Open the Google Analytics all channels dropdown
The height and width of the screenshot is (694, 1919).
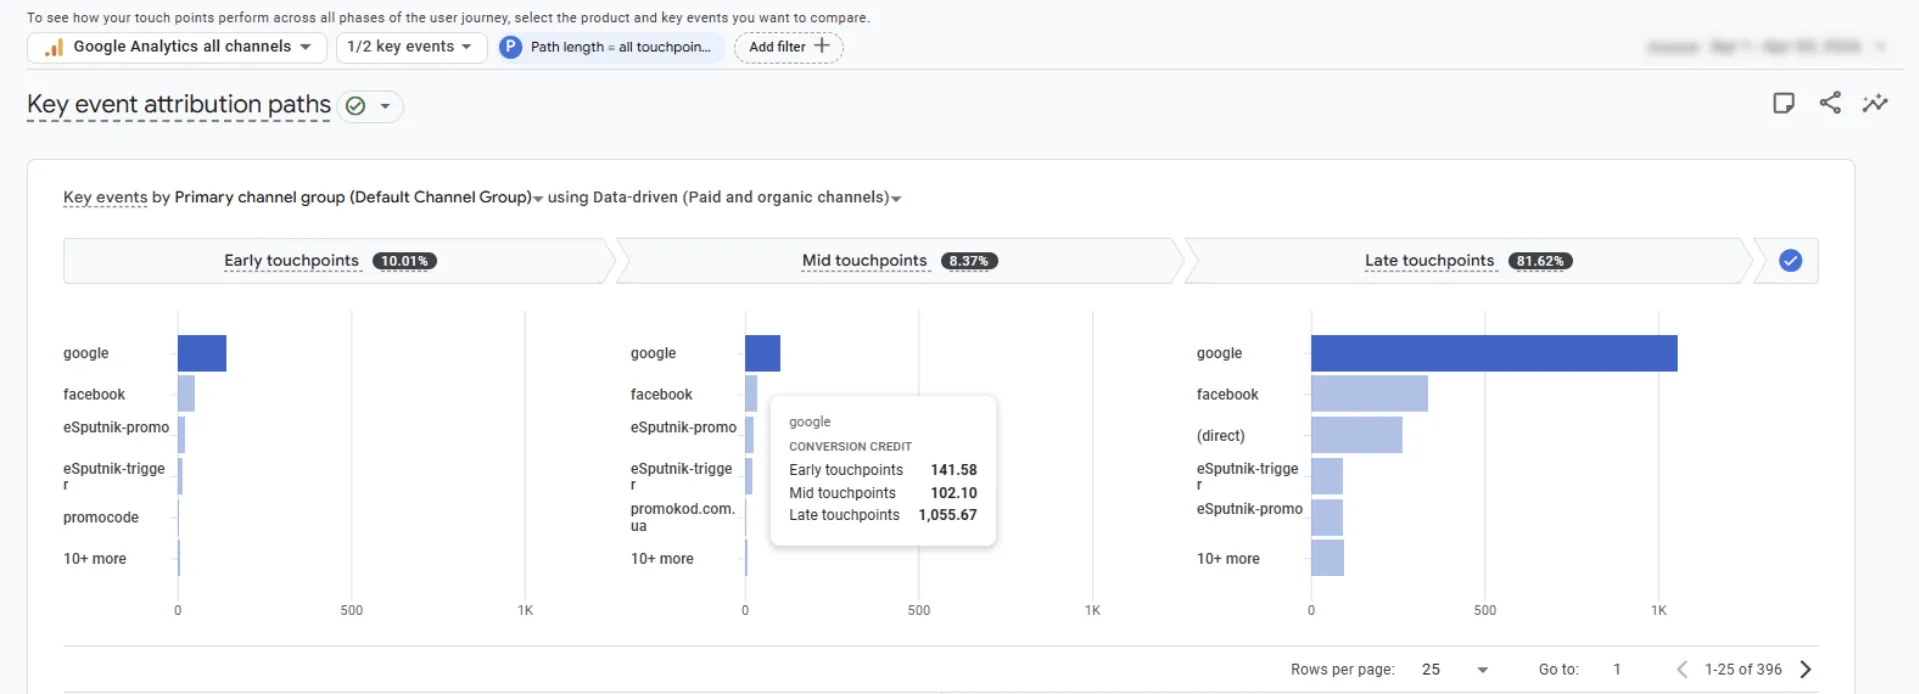[177, 47]
